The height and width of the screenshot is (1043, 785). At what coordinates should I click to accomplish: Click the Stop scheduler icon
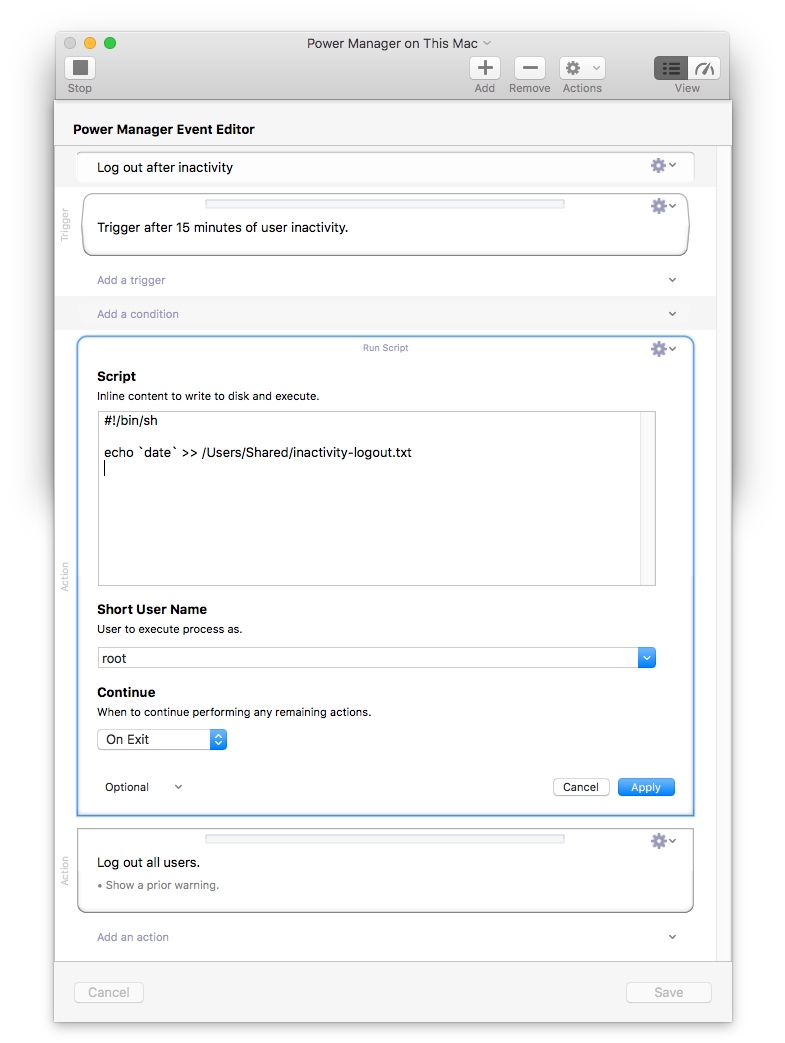[80, 68]
